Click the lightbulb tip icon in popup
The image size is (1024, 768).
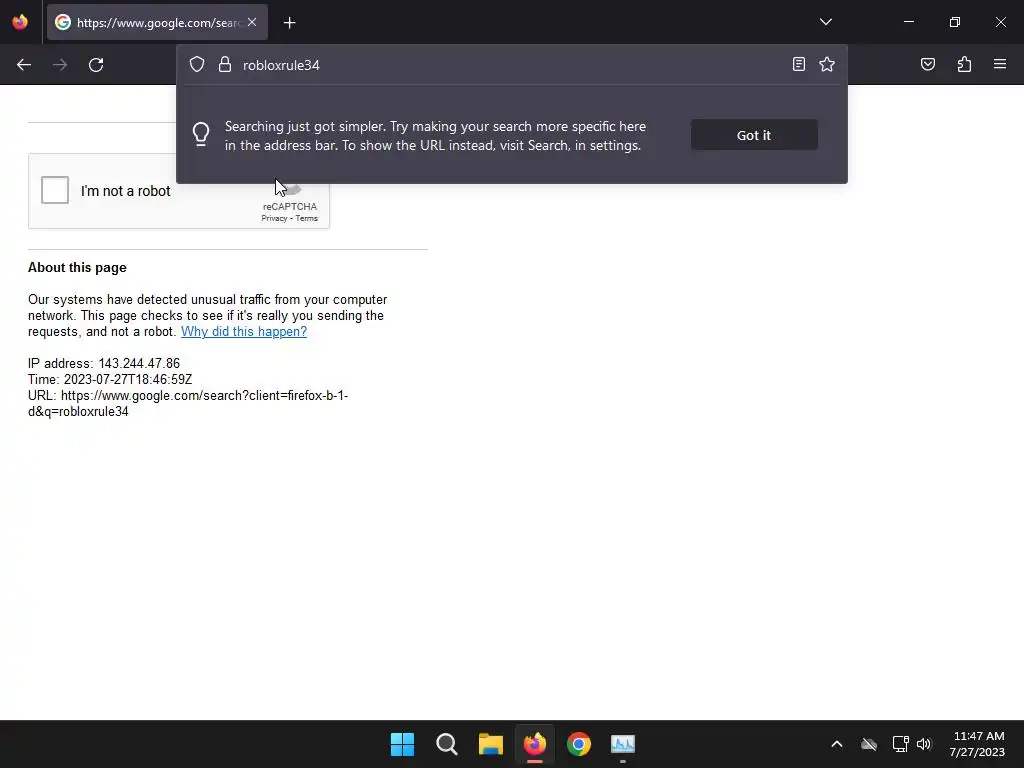(201, 135)
